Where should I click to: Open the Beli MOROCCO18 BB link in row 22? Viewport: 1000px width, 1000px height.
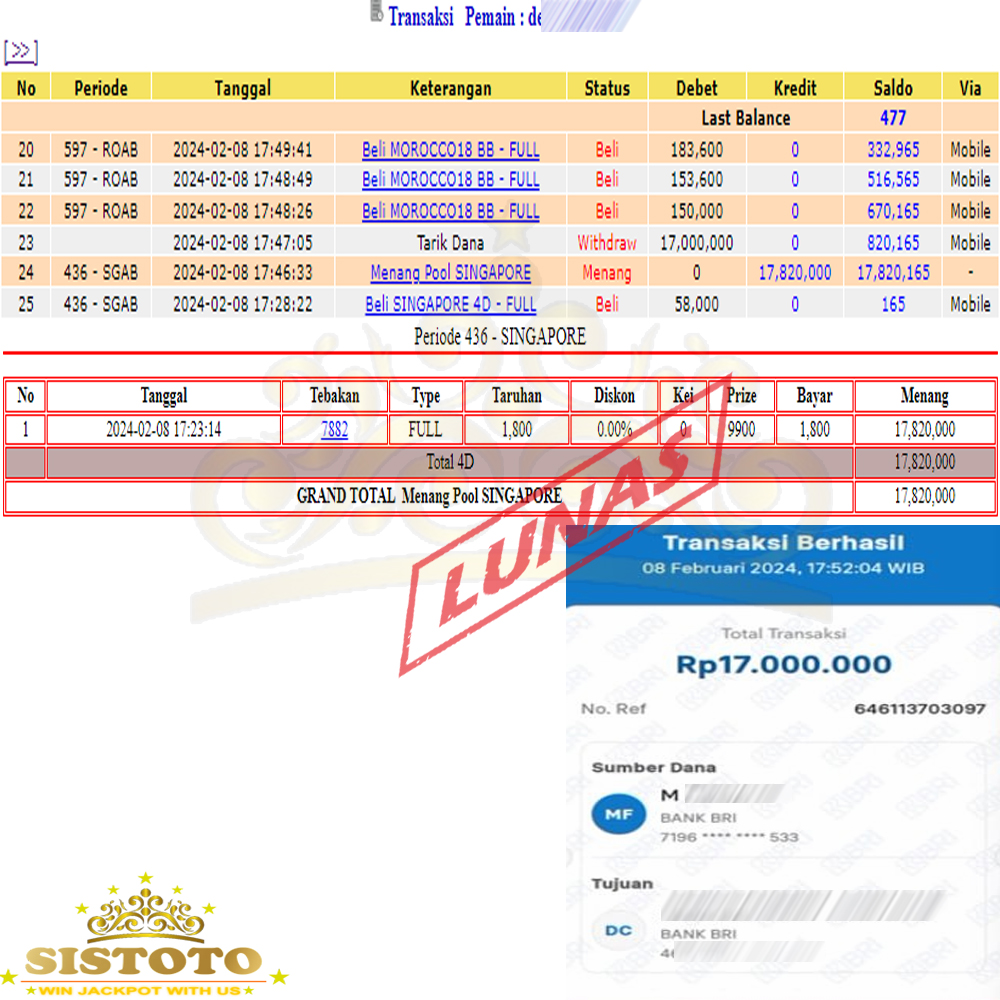pos(450,211)
